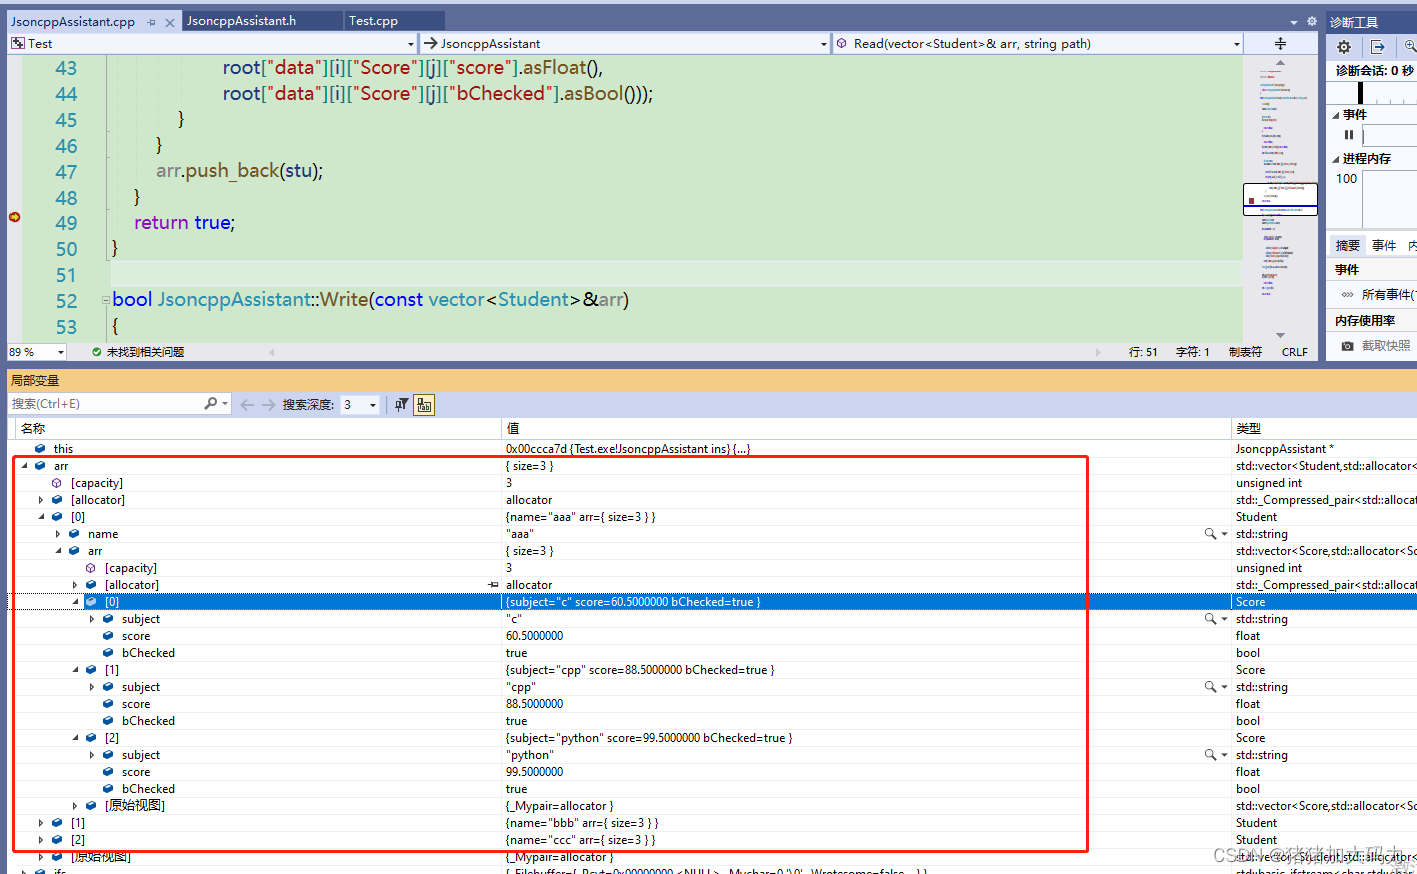Open the 89 % zoom level dropdown
This screenshot has height=874, width=1417.
point(61,352)
